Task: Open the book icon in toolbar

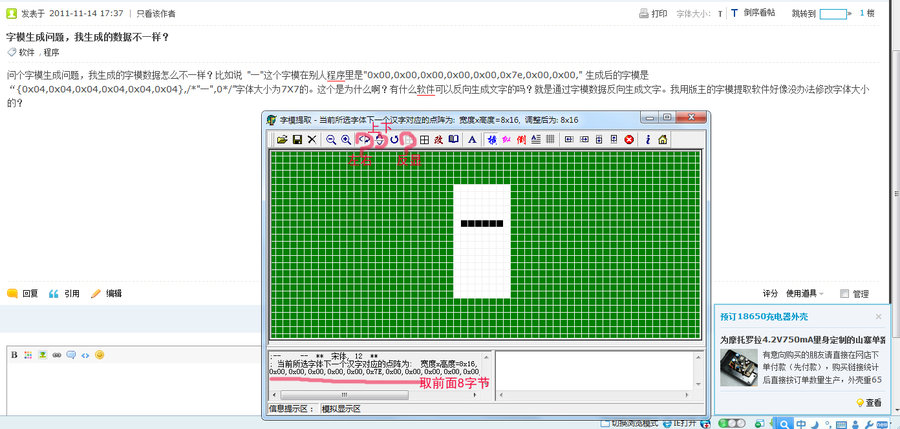Action: click(x=453, y=140)
